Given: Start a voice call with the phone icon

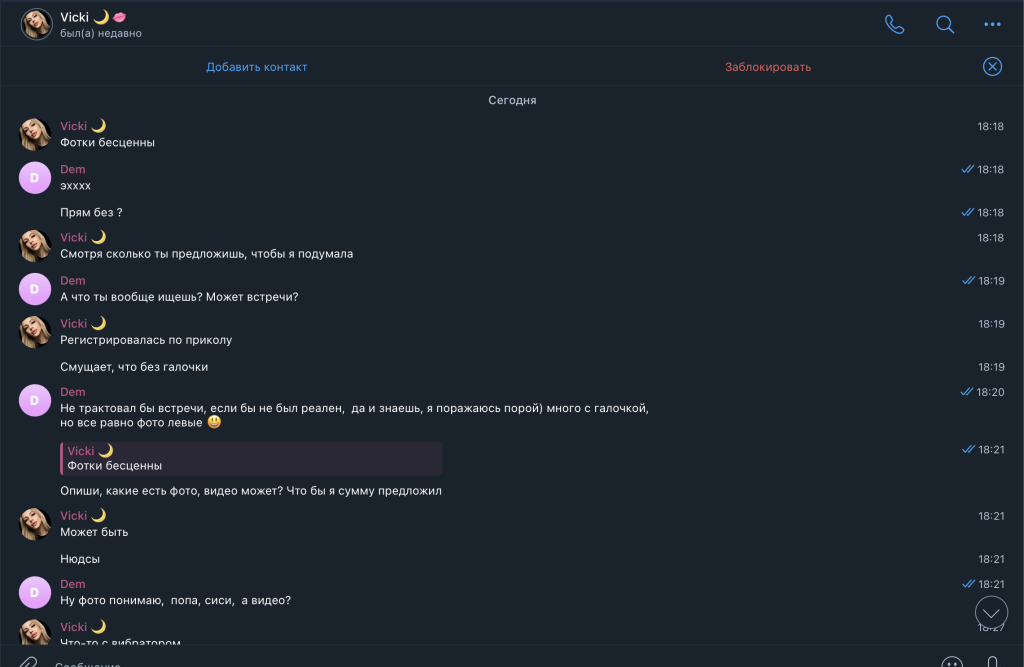Looking at the screenshot, I should point(894,25).
